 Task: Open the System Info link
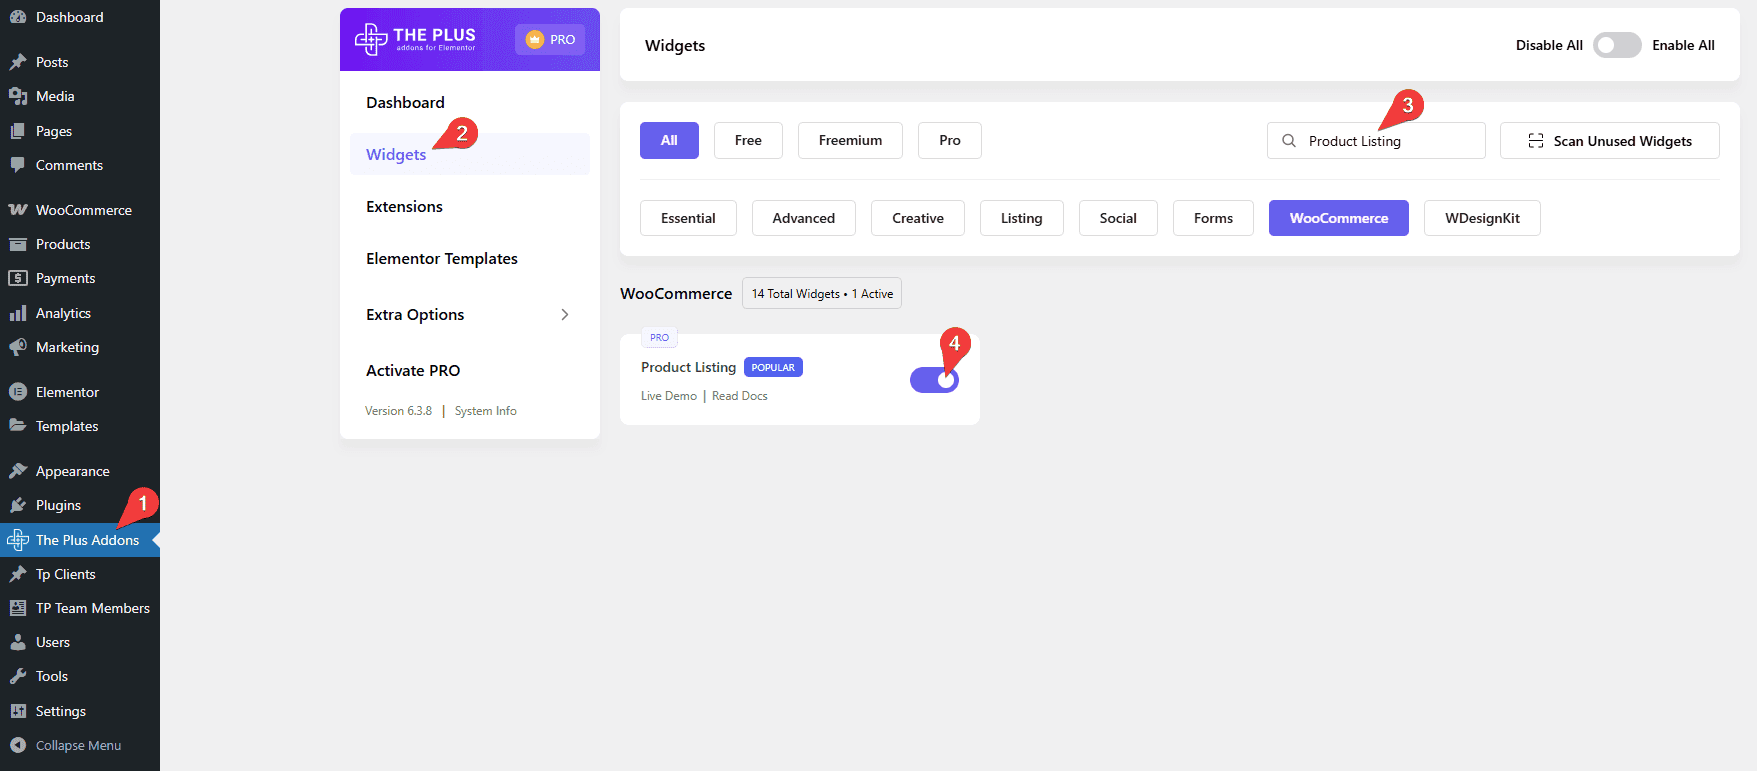[x=486, y=411]
